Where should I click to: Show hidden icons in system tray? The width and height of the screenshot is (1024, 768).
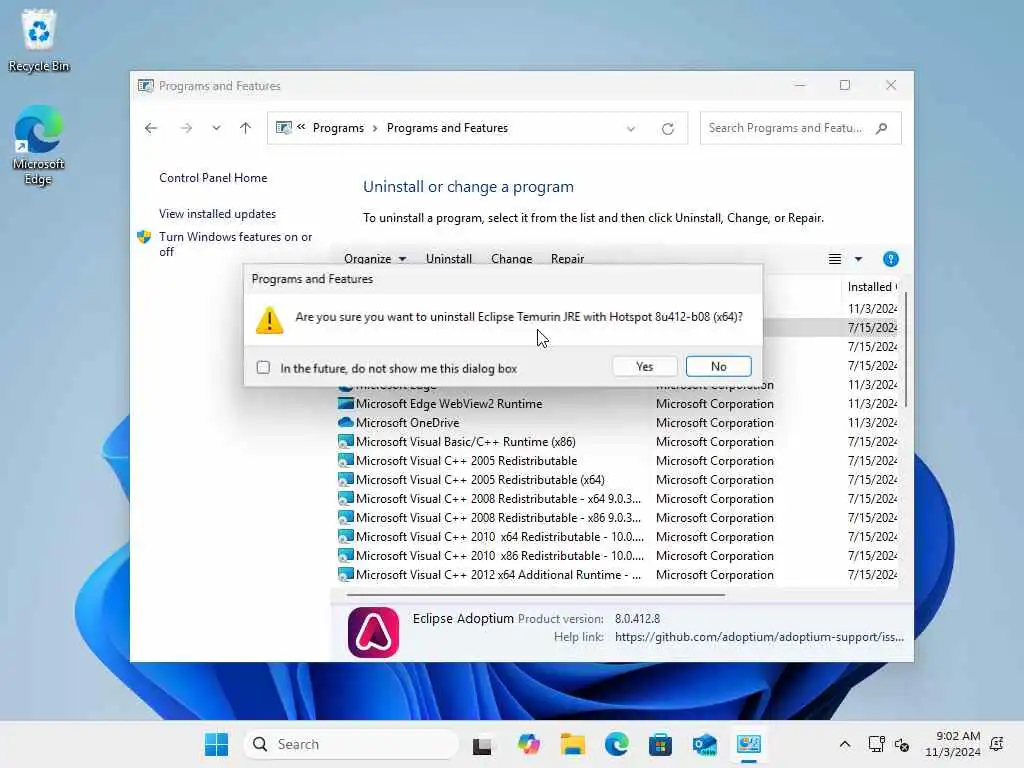click(x=844, y=744)
